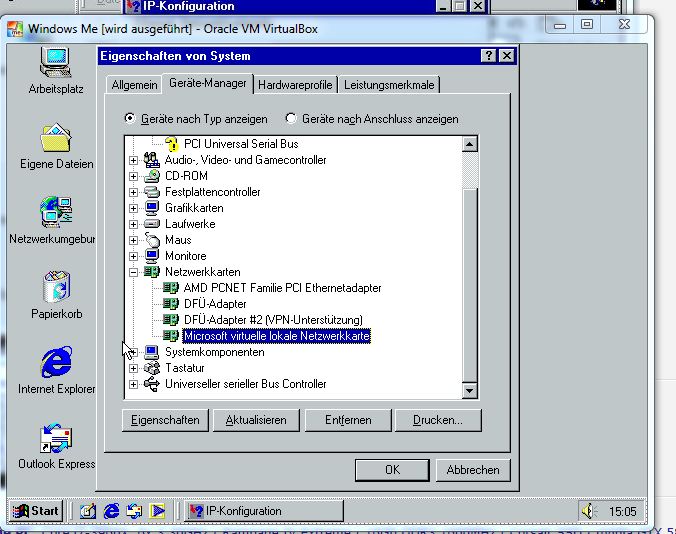Expand the Laufwerke tree node

pos(133,224)
